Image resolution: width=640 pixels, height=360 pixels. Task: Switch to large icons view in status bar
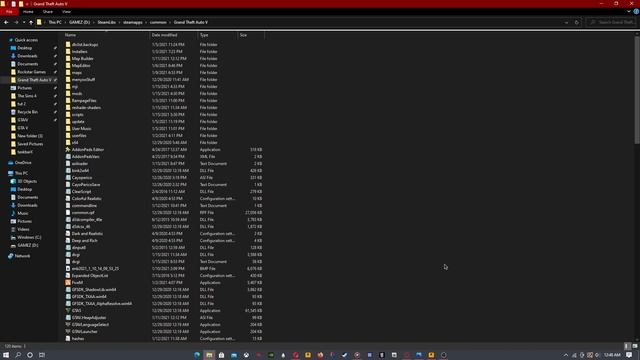[635, 346]
